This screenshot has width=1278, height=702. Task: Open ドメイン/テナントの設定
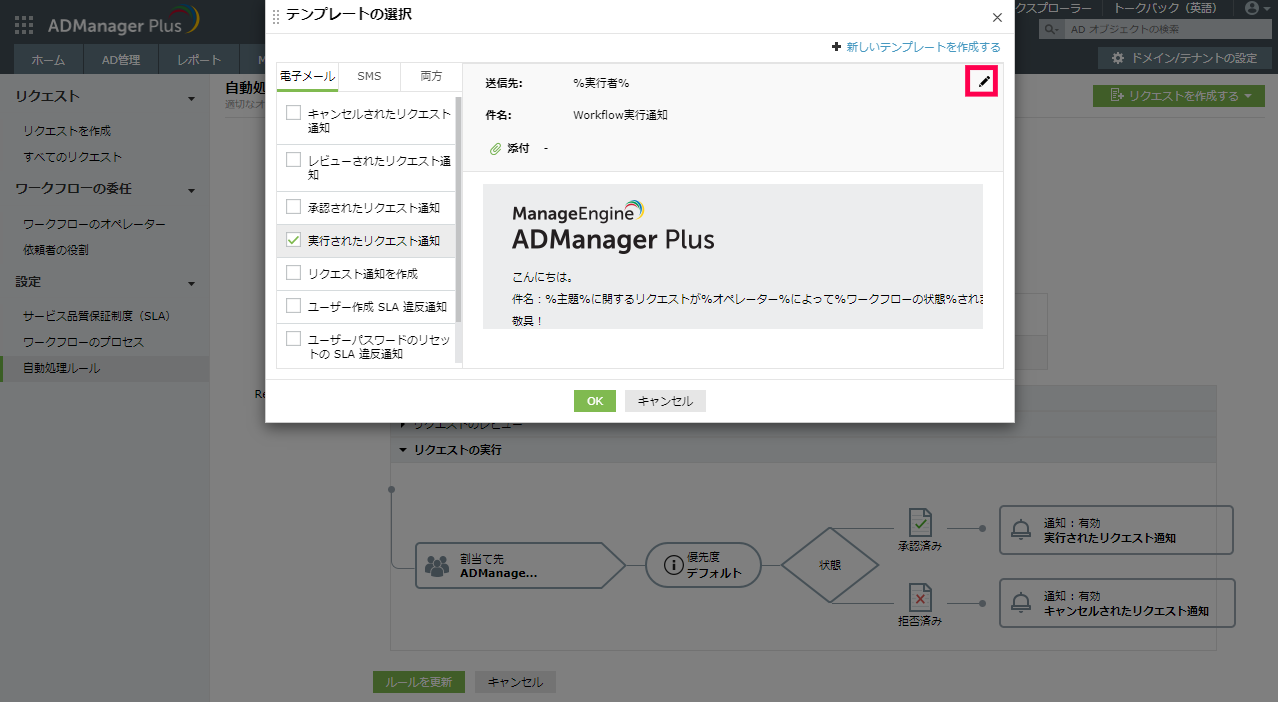click(1183, 58)
